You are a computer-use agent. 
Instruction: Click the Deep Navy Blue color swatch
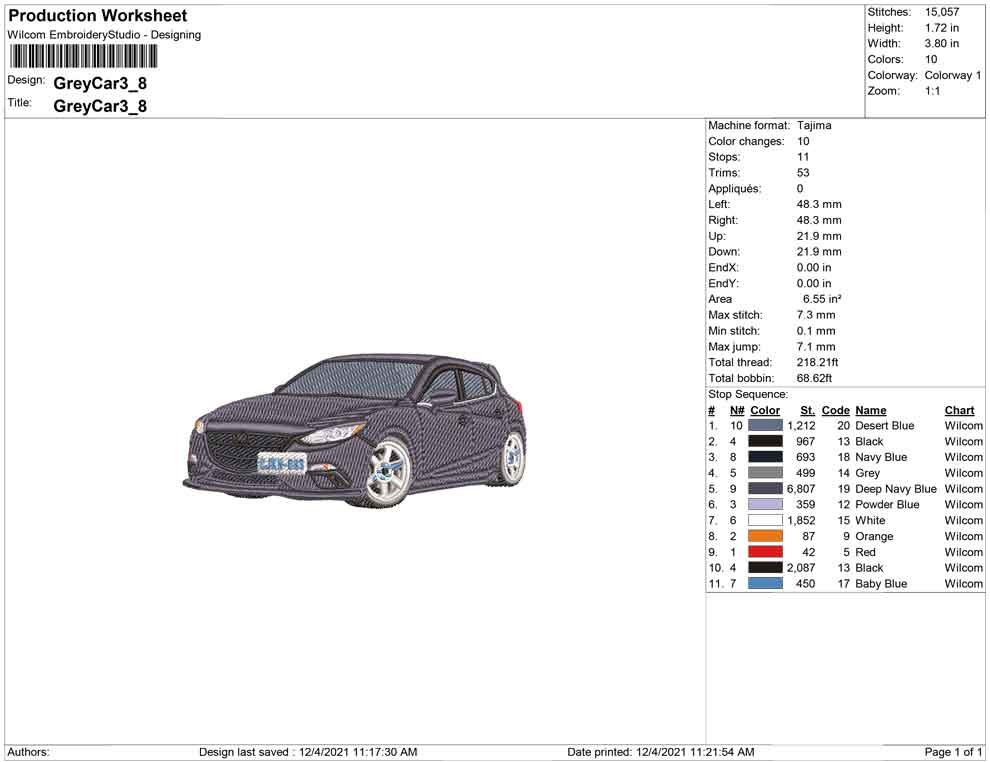click(x=766, y=488)
